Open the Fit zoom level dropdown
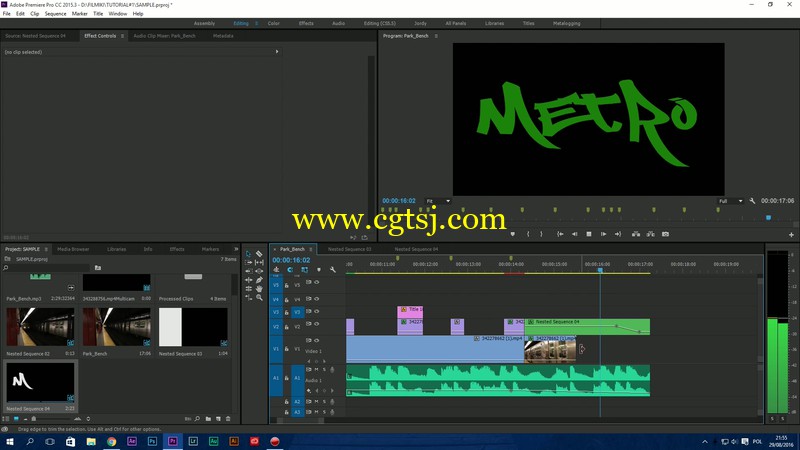 439,201
